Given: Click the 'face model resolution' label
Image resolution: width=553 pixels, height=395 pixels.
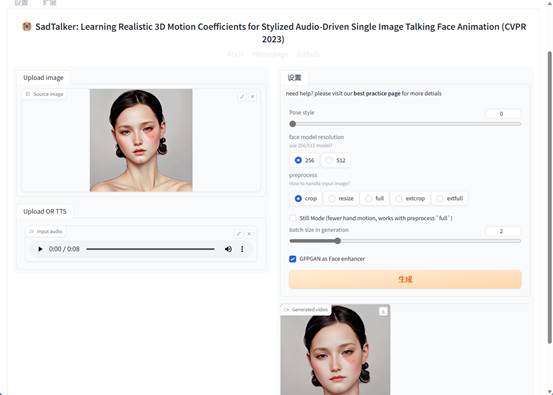Looking at the screenshot, I should coord(316,137).
